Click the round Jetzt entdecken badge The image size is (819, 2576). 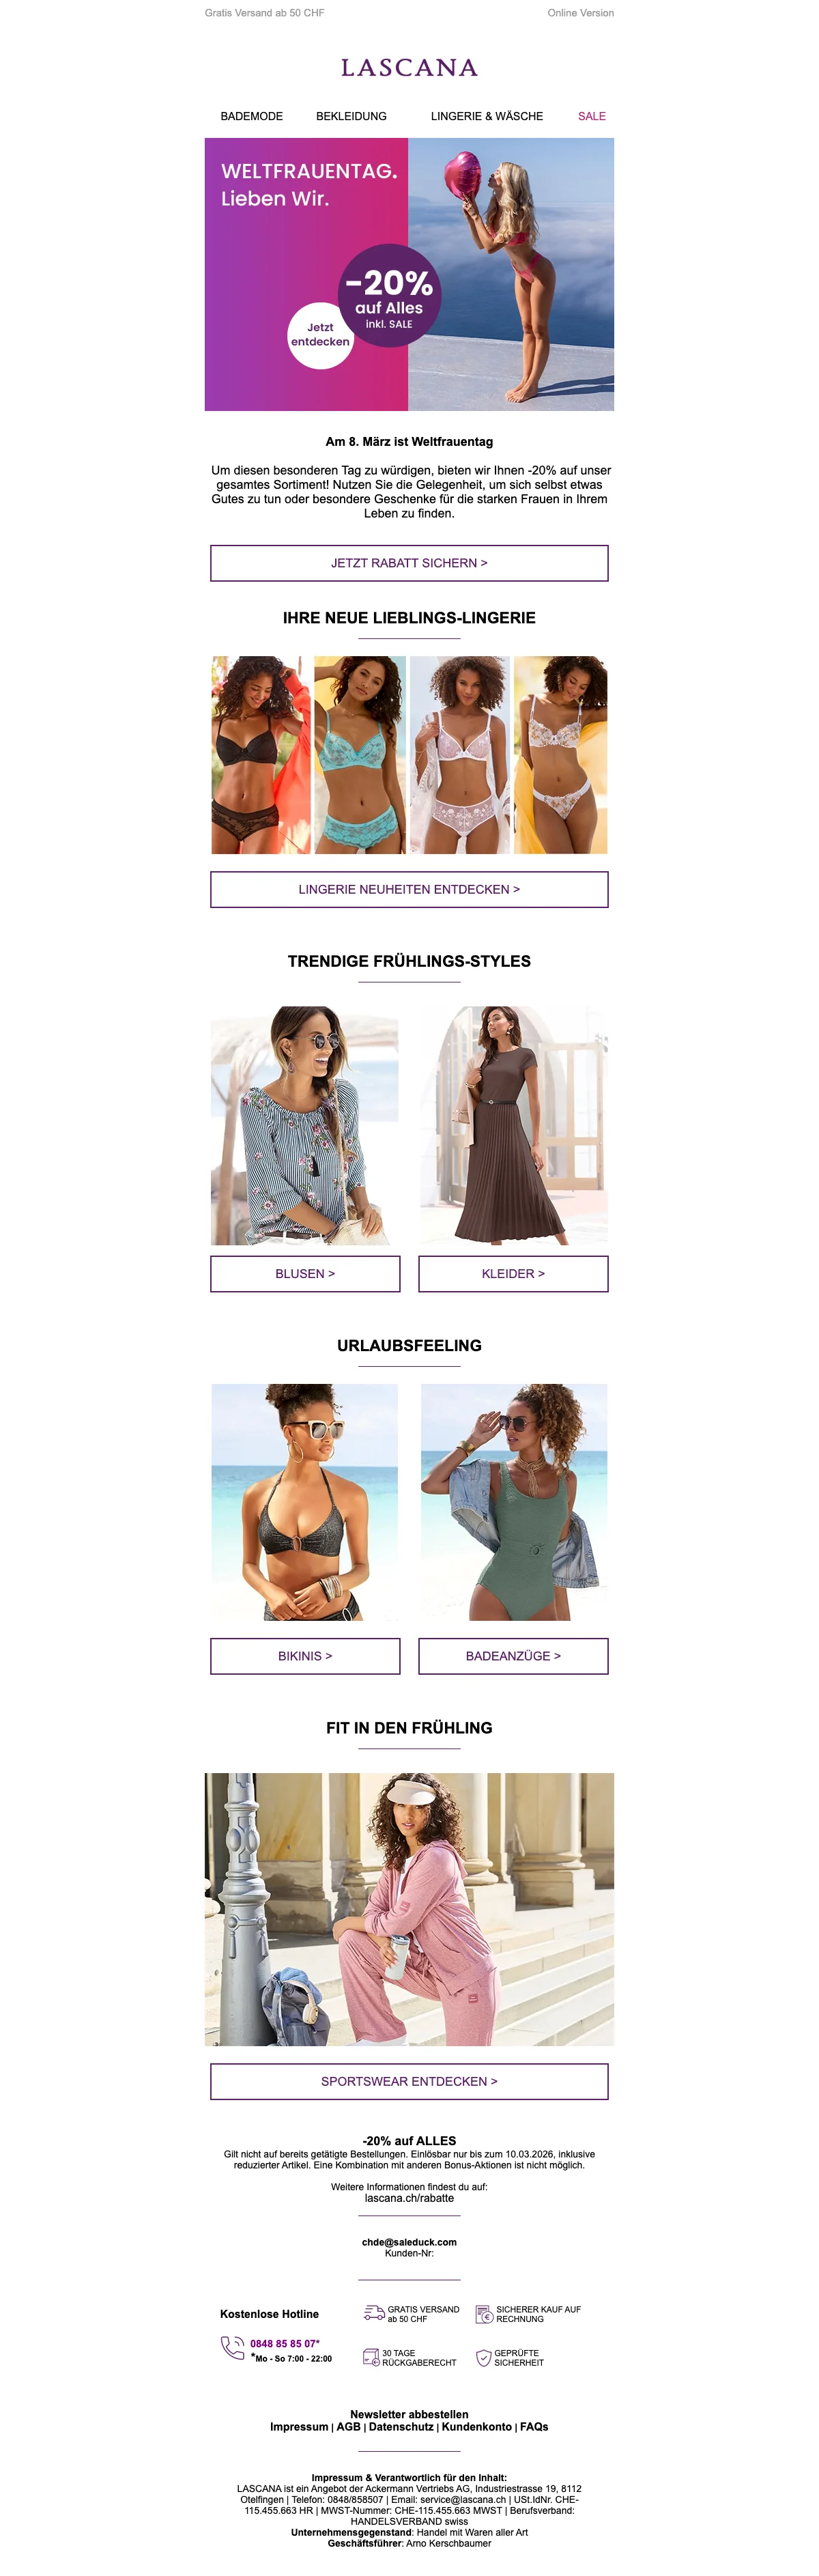pyautogui.click(x=320, y=335)
